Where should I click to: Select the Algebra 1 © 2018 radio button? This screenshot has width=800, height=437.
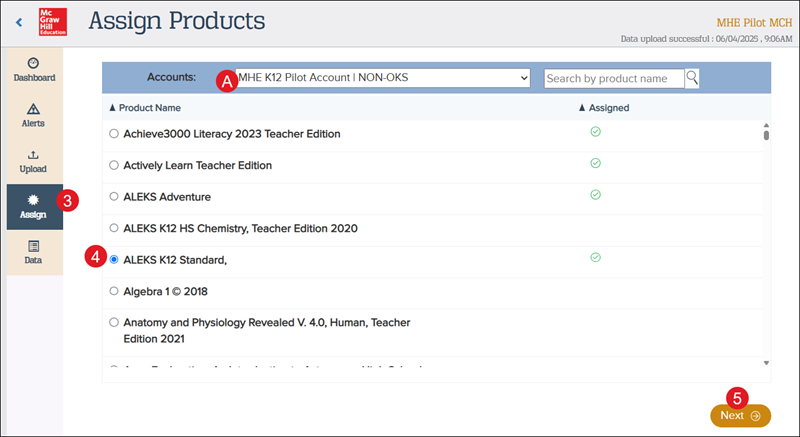(x=114, y=291)
